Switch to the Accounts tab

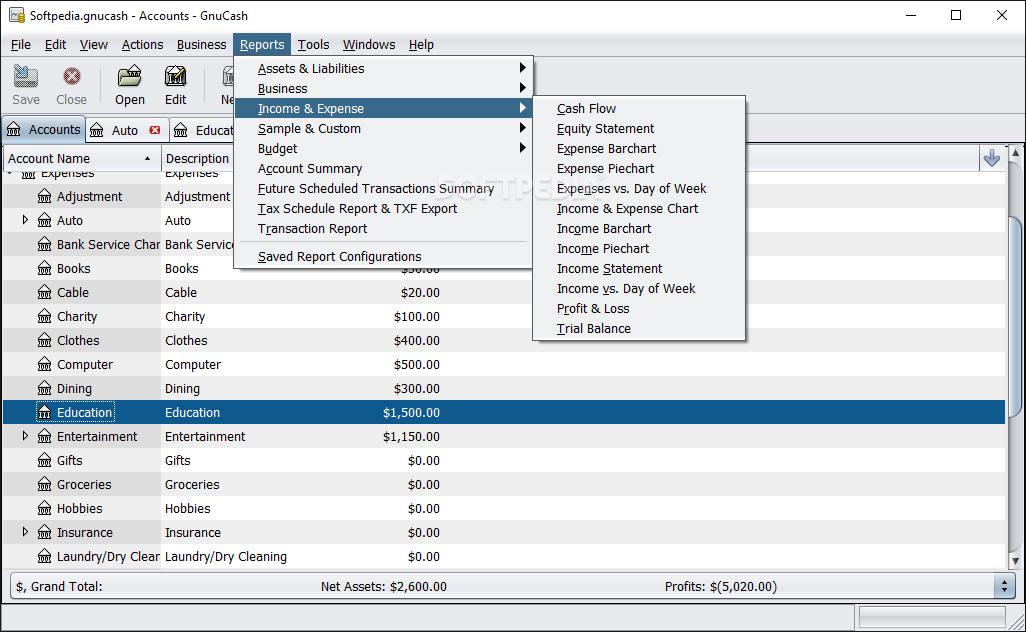pos(44,130)
